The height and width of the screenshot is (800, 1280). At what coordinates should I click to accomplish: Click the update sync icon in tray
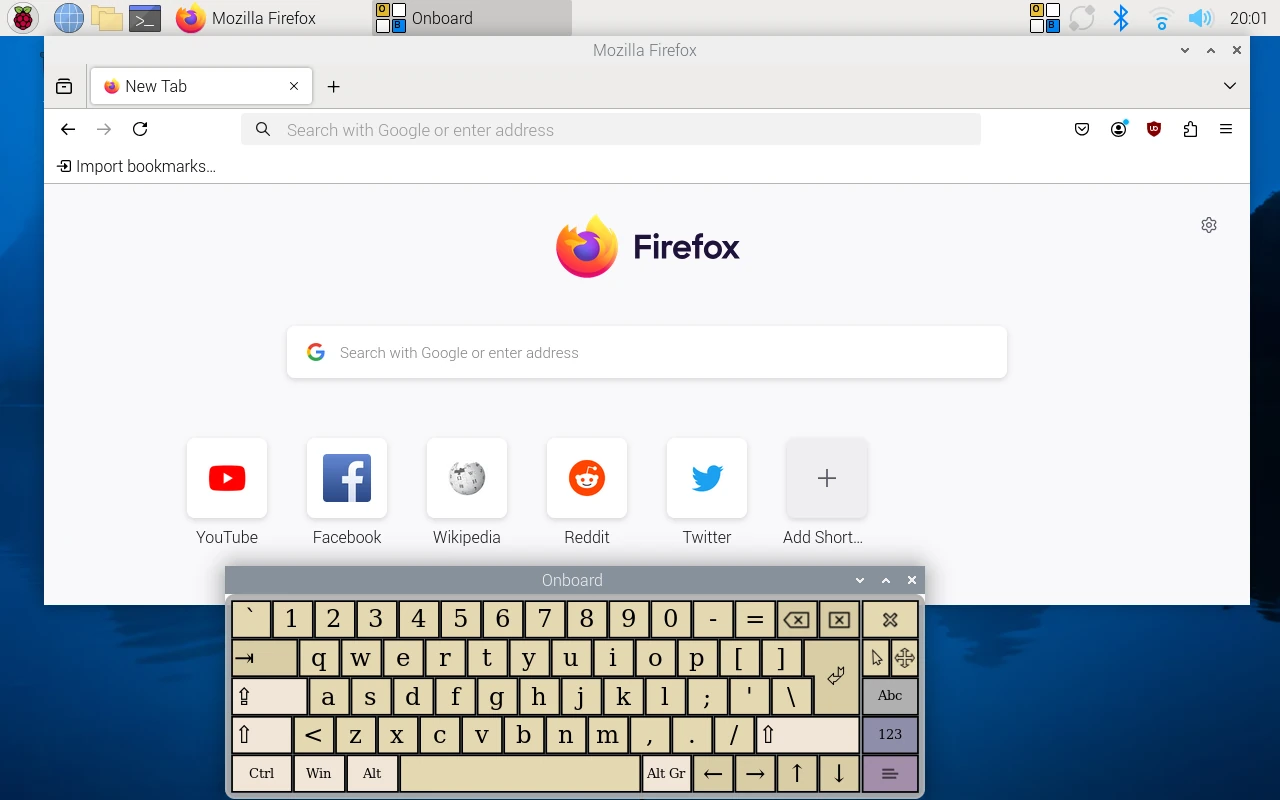click(1082, 18)
